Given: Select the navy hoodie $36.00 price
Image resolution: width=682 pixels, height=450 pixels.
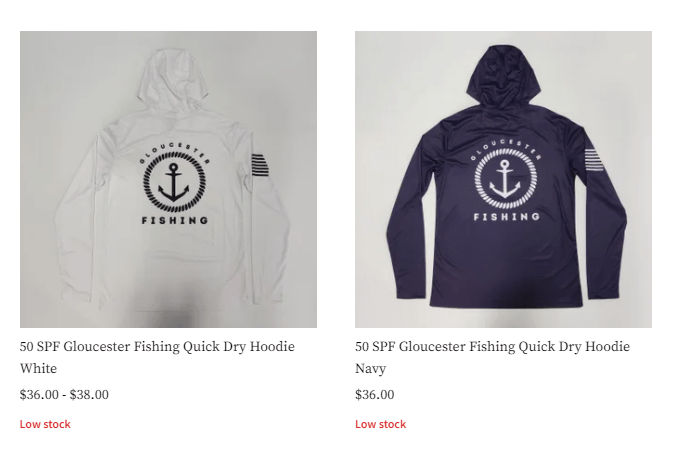Looking at the screenshot, I should pyautogui.click(x=374, y=395).
